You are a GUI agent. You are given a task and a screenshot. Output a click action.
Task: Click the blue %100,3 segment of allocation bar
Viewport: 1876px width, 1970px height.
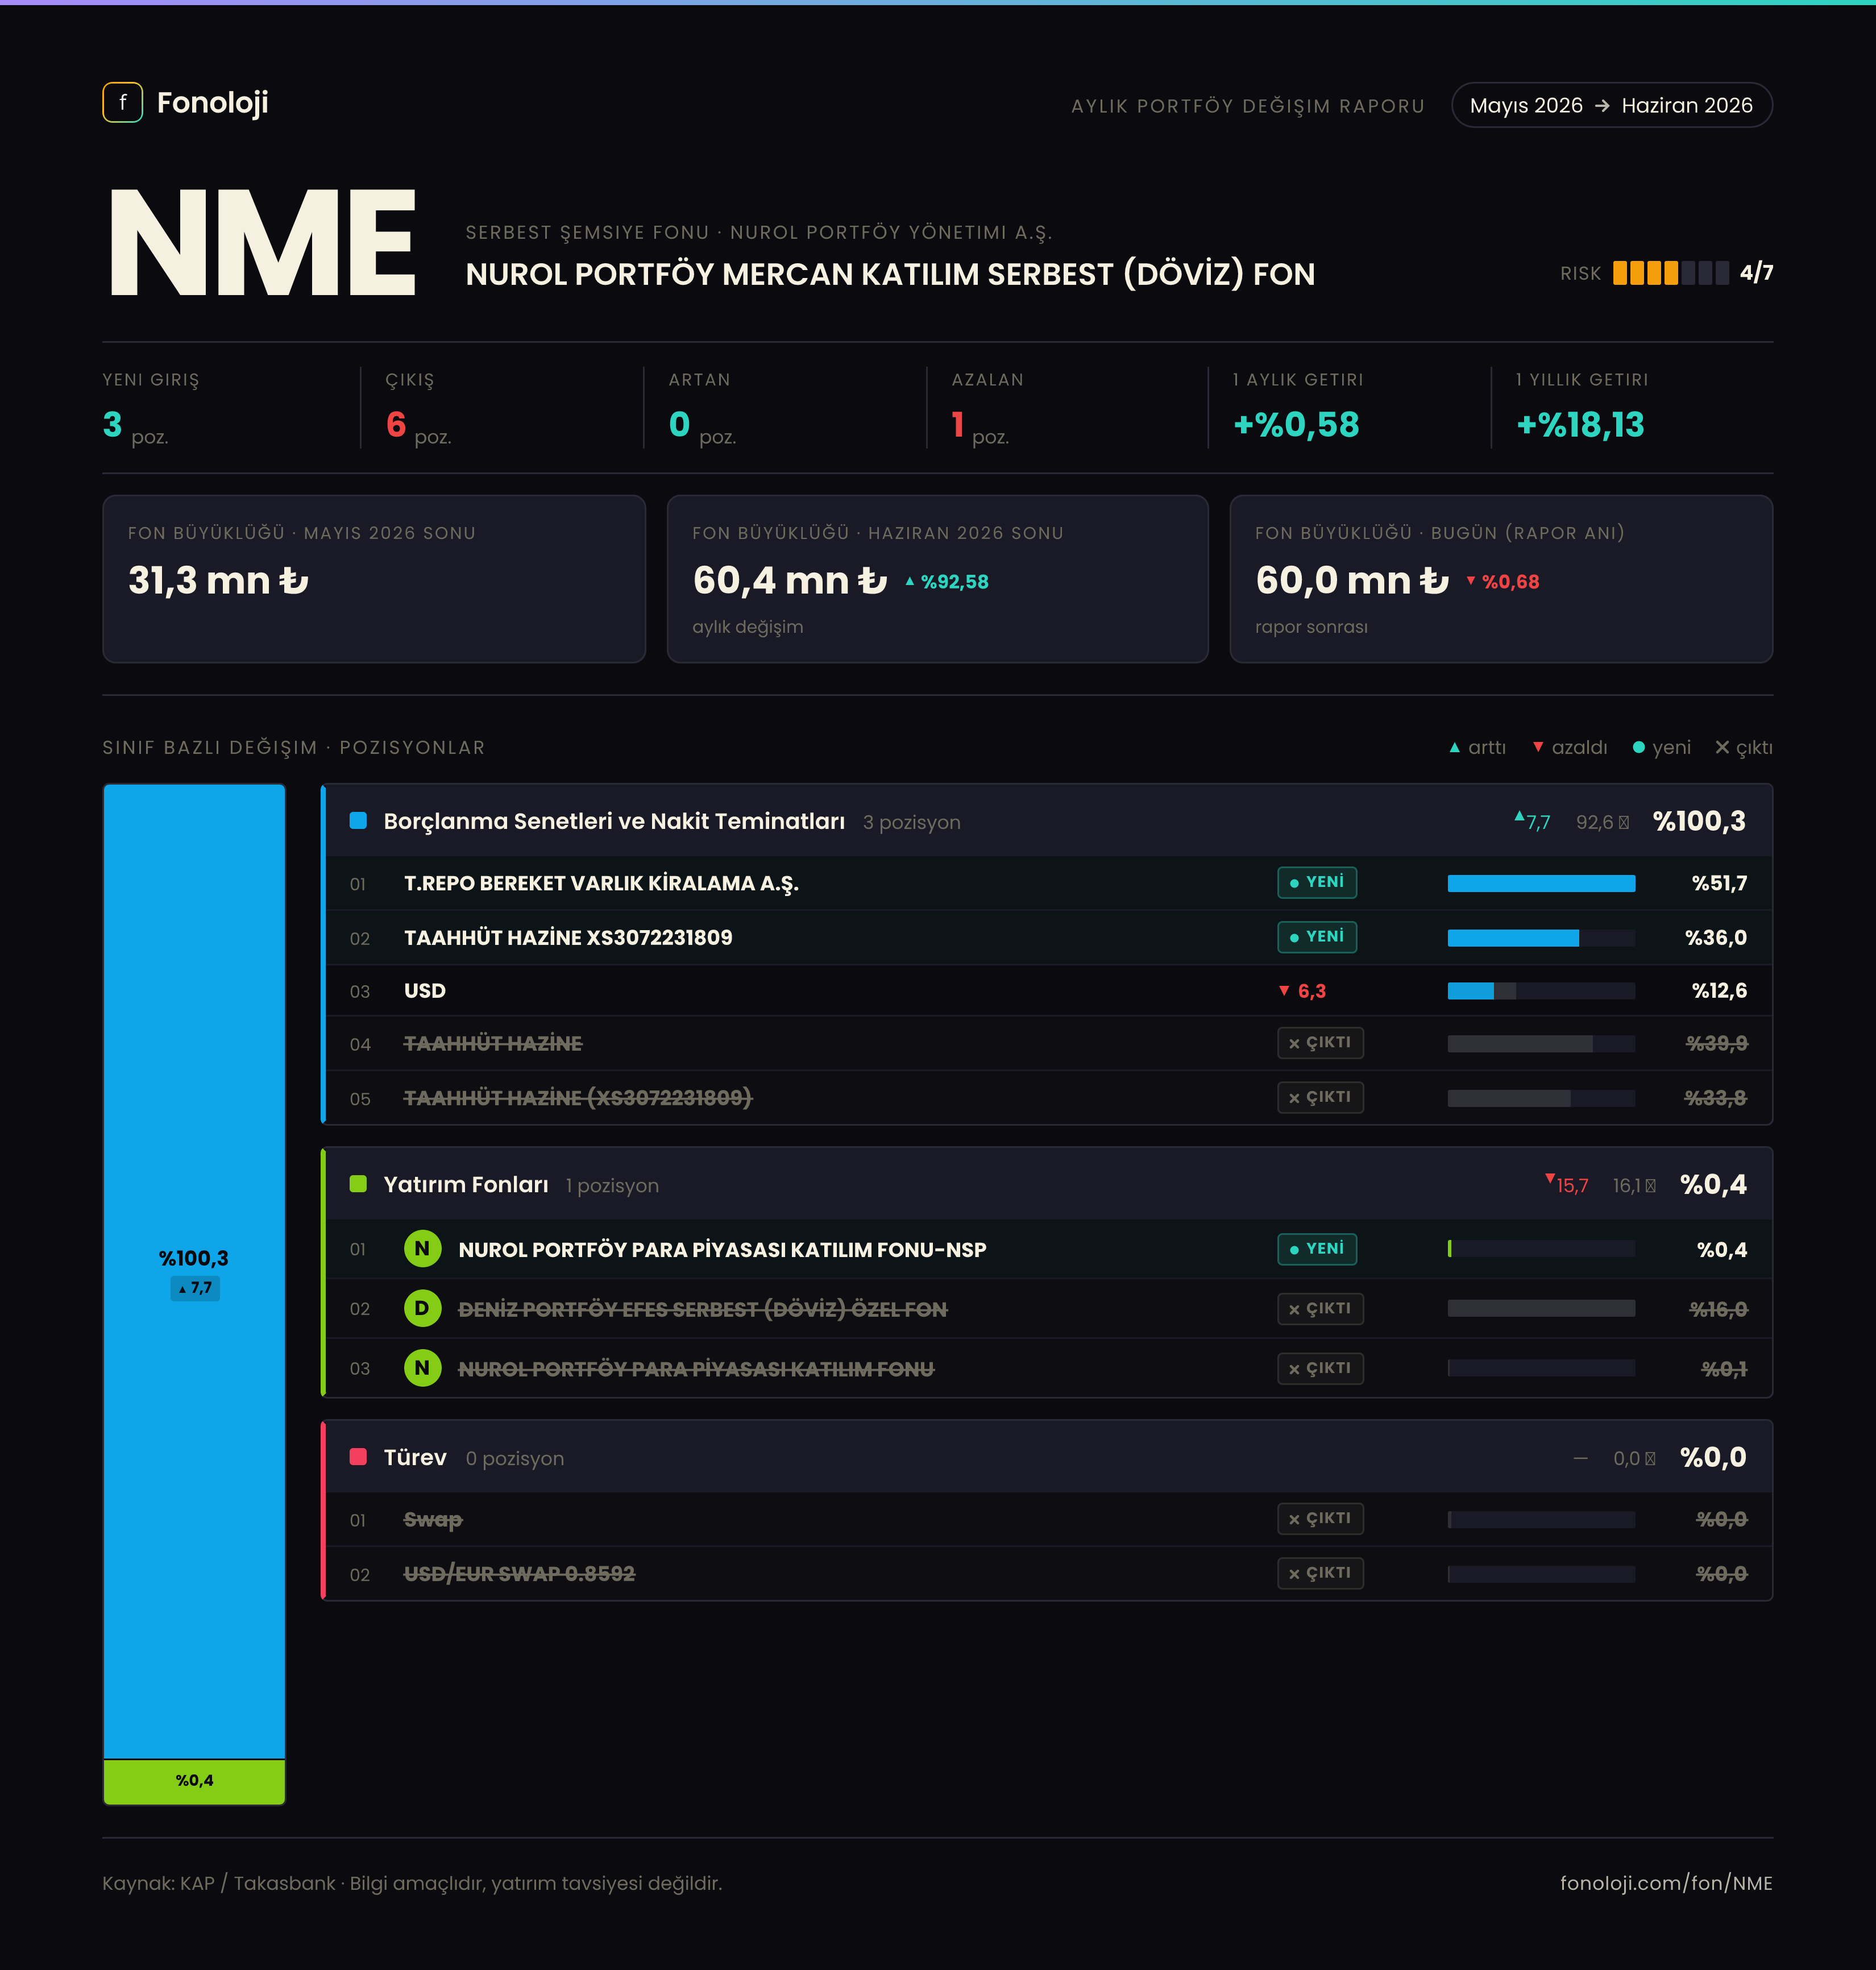(194, 1271)
